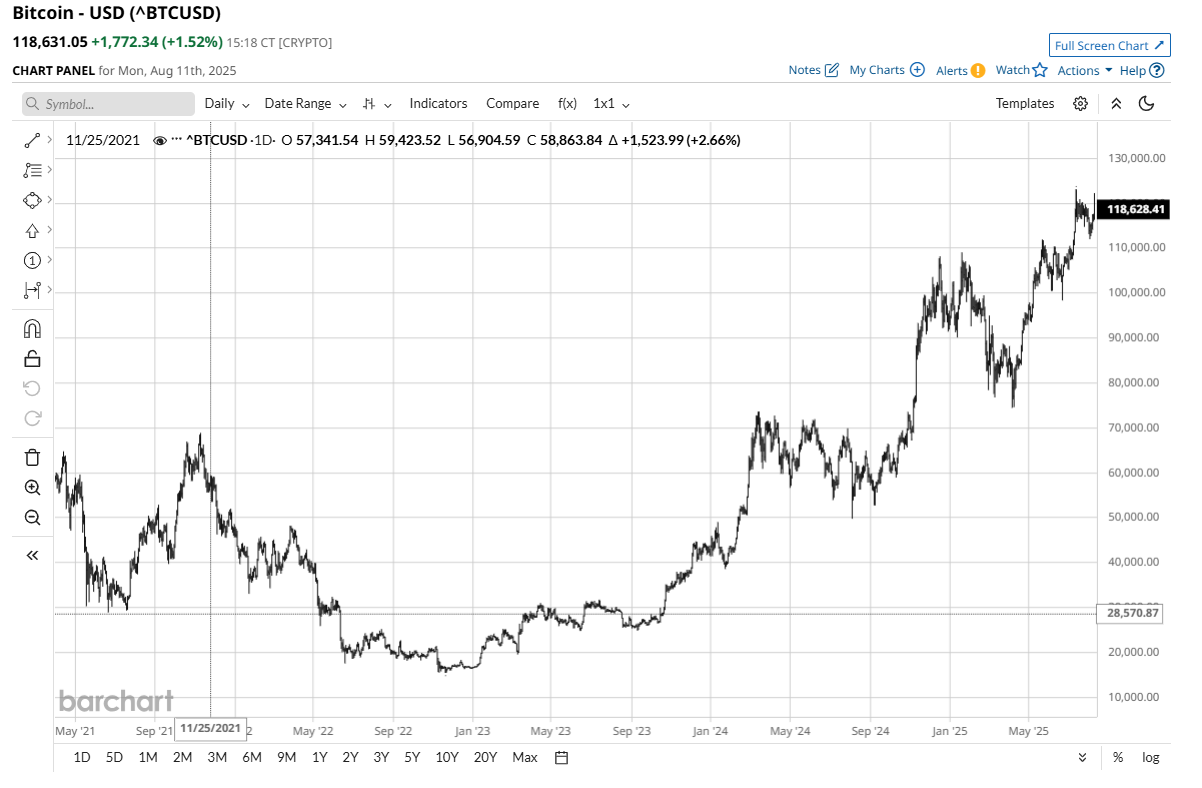The height and width of the screenshot is (788, 1202).
Task: Toggle log scale mode
Action: [x=1151, y=757]
